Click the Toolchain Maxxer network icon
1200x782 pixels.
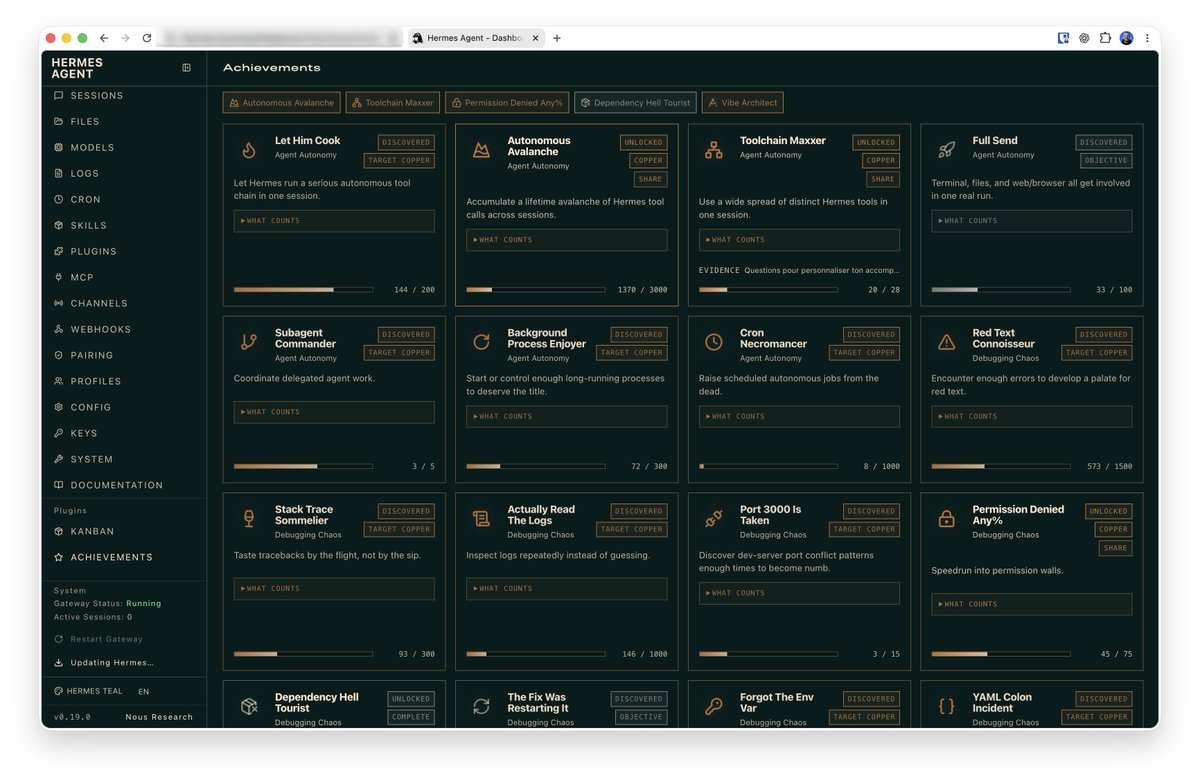coord(714,151)
